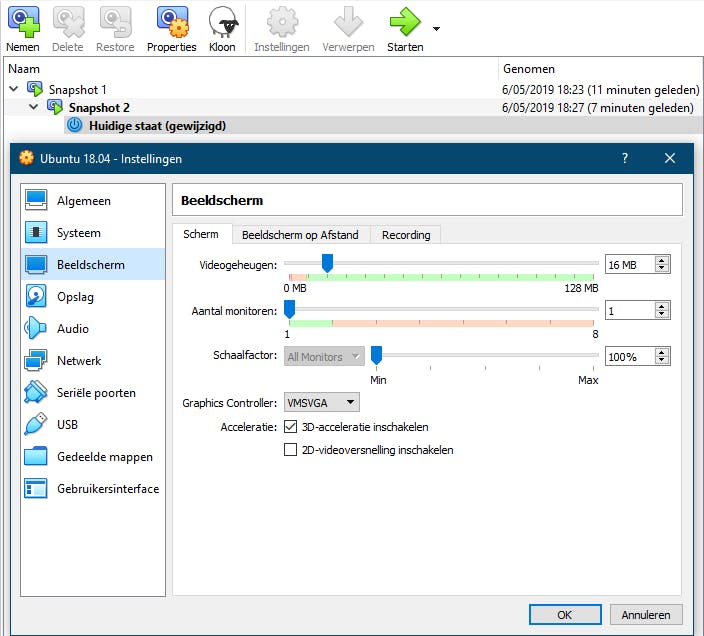Increase monitor count with up spinner

pos(662,306)
